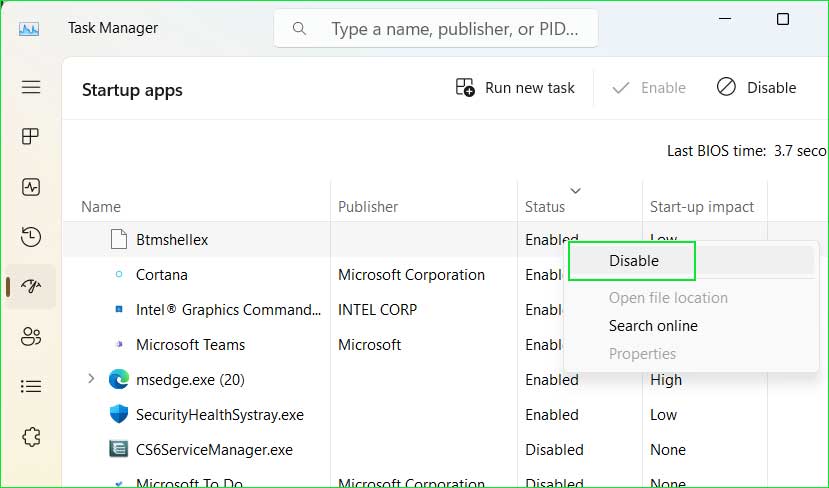Click the INTEL CORP publisher cell
Viewport: 829px width, 488px height.
(377, 310)
